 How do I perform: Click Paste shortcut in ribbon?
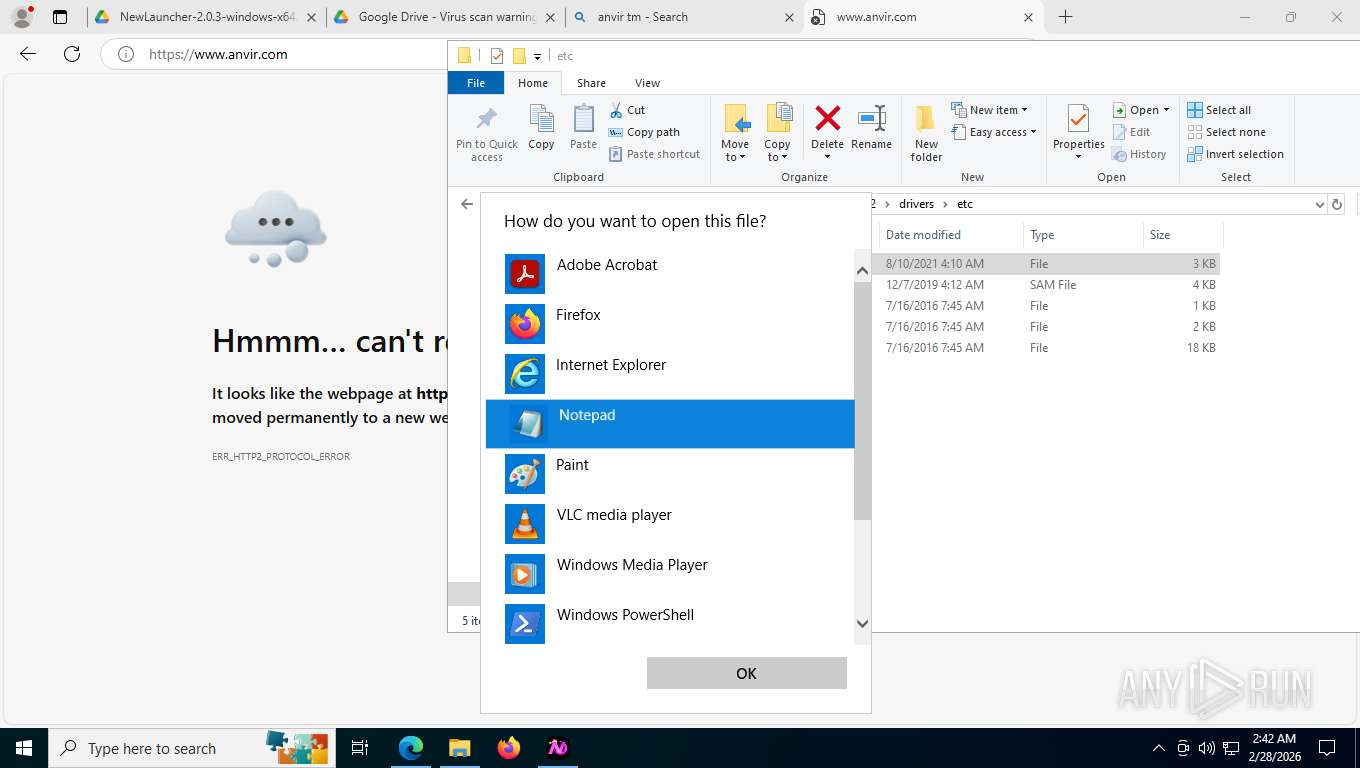[x=654, y=154]
